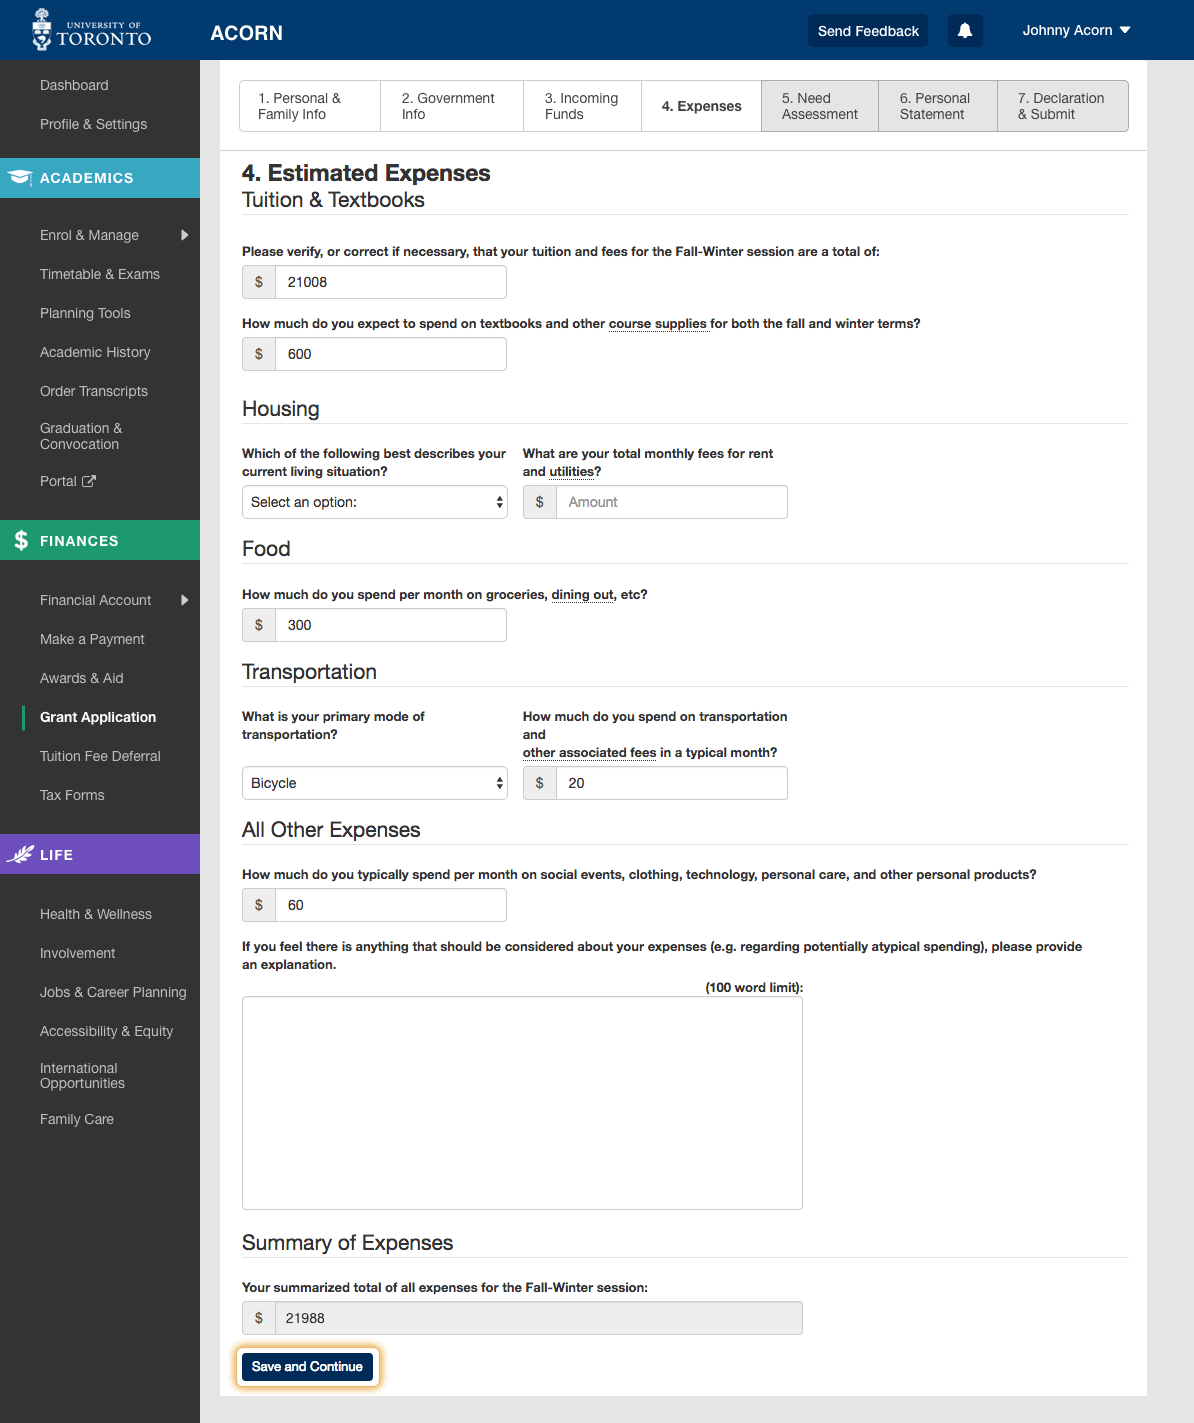Switch to the 2. Government Info tab
Screen dimensions: 1194x1423
click(x=452, y=106)
